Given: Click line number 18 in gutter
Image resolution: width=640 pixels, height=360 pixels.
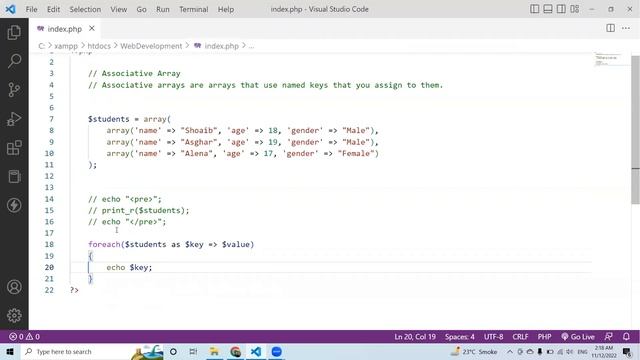Looking at the screenshot, I should 49,244.
